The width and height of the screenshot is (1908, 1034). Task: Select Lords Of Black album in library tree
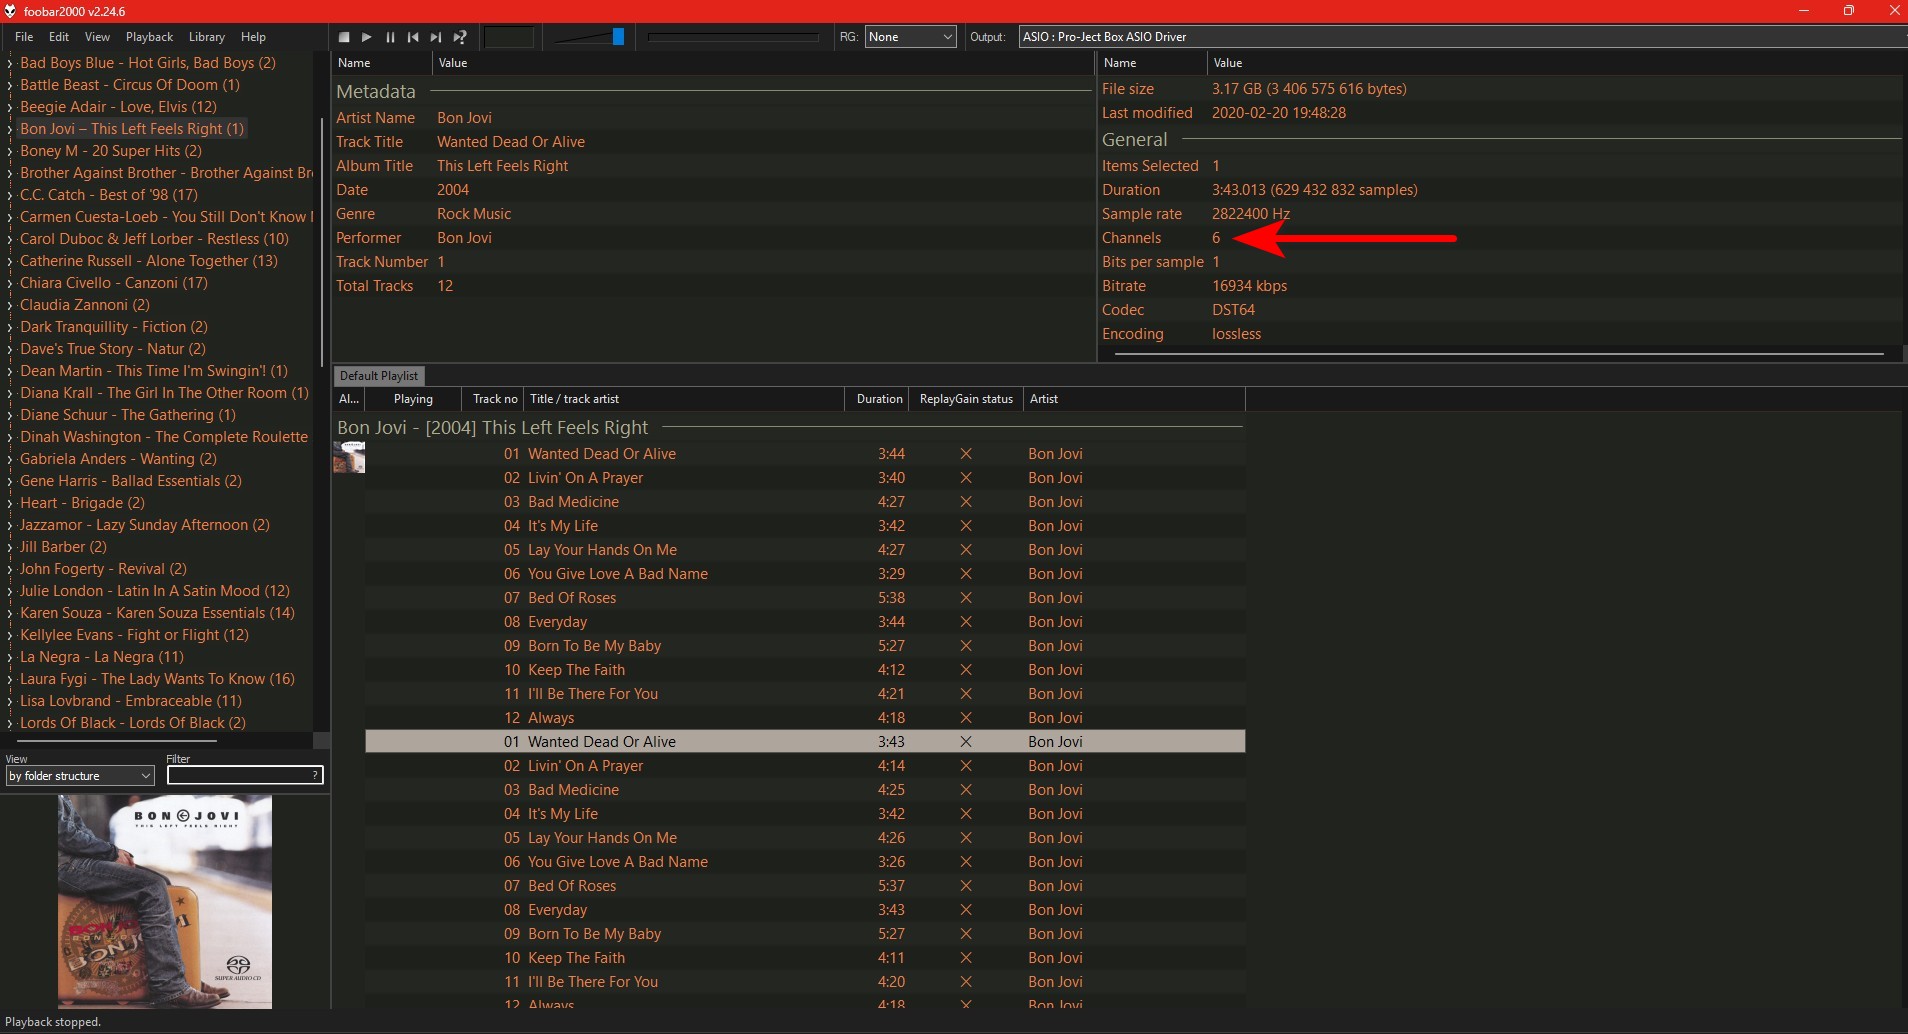coord(133,723)
